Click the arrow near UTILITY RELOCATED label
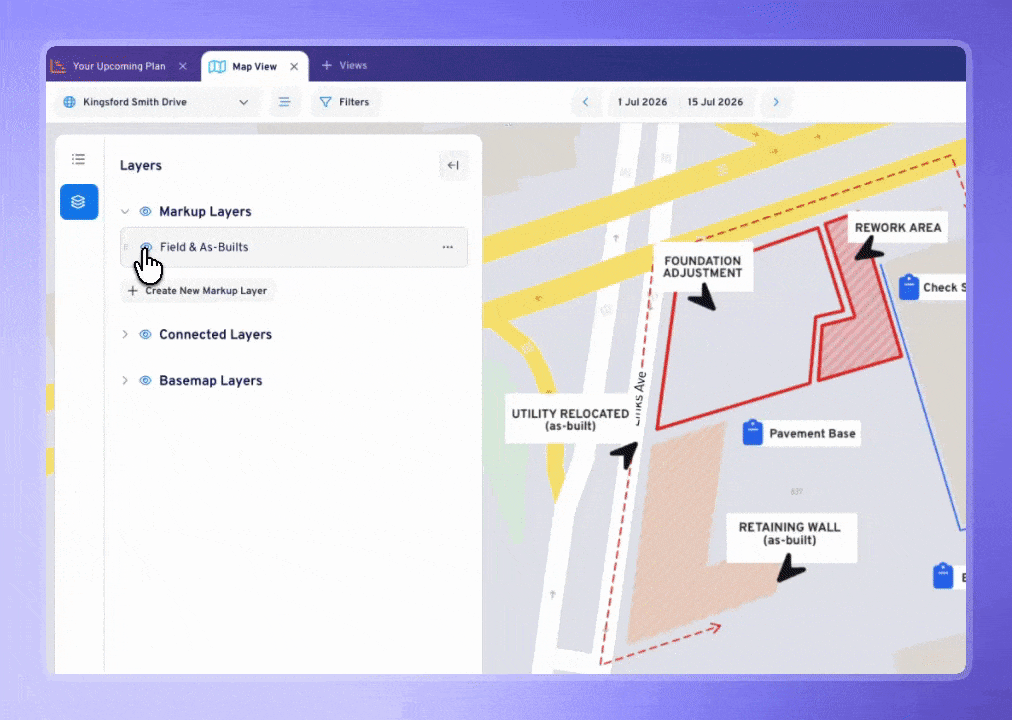Screen dimensions: 1012x720 (625, 455)
